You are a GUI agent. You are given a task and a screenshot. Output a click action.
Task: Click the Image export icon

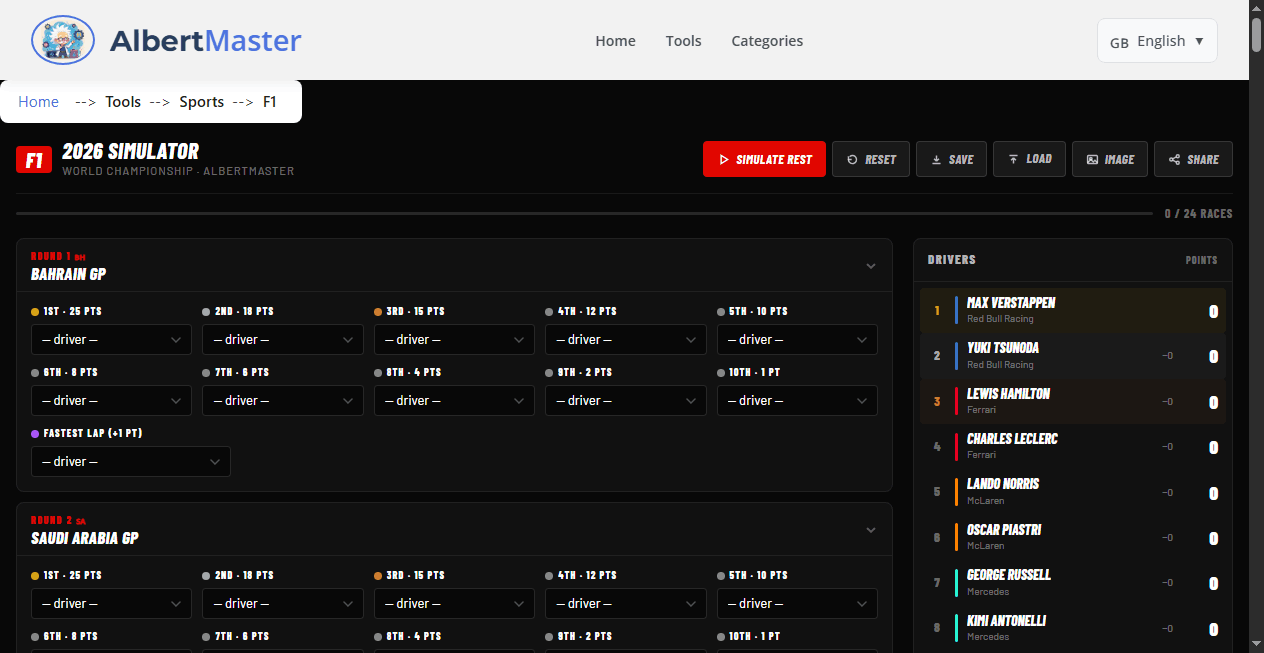[x=1090, y=159]
